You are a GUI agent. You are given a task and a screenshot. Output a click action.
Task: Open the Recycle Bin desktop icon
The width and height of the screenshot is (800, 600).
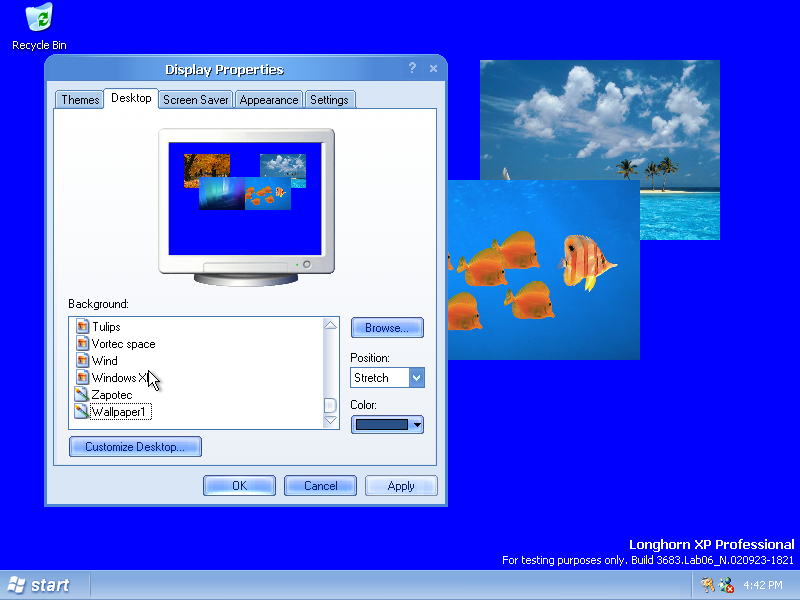39,27
